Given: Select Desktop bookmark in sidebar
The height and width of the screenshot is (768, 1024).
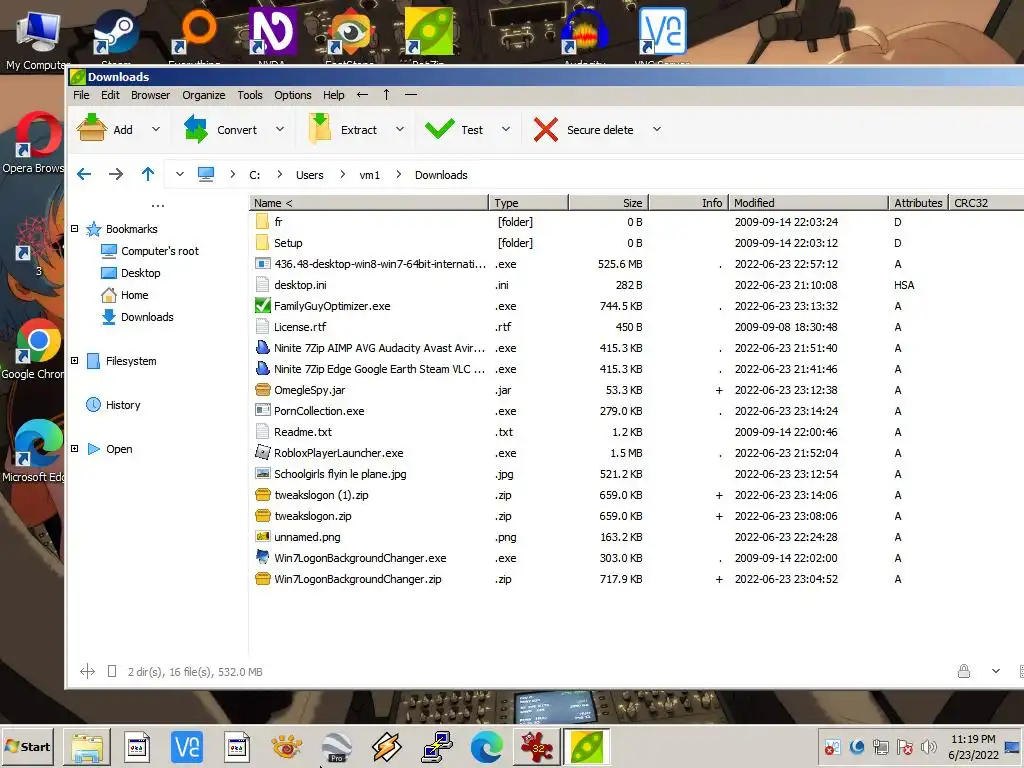Looking at the screenshot, I should tap(131, 273).
